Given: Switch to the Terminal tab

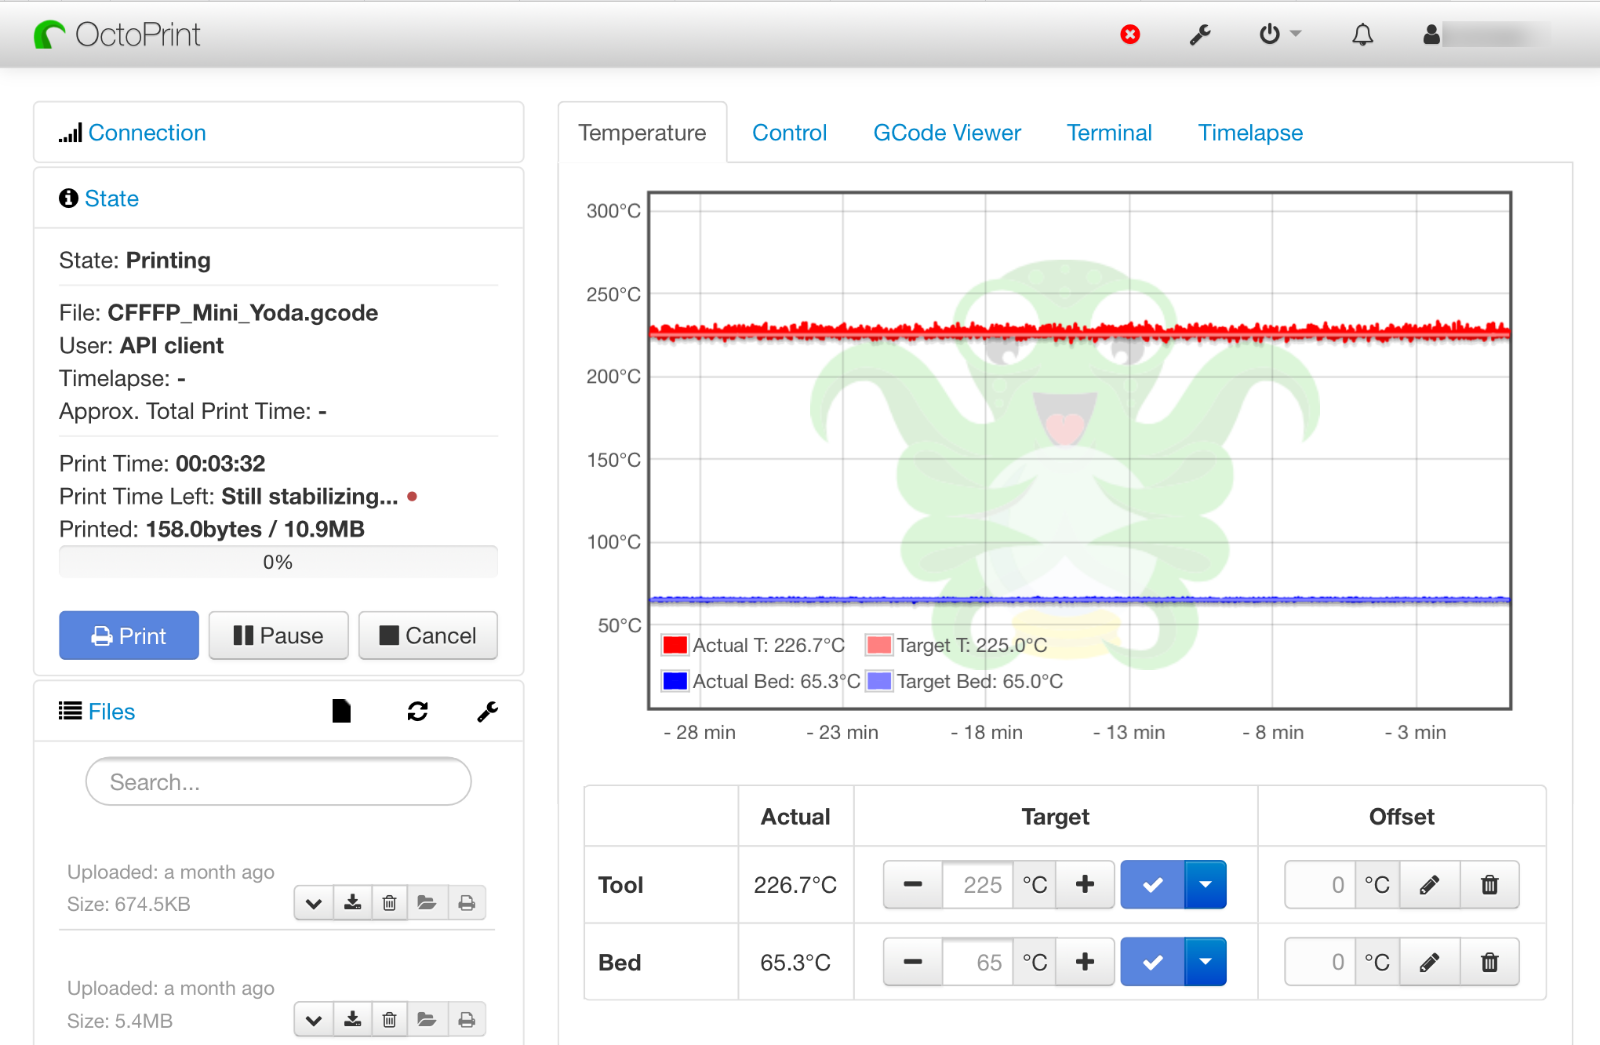Looking at the screenshot, I should (1109, 133).
